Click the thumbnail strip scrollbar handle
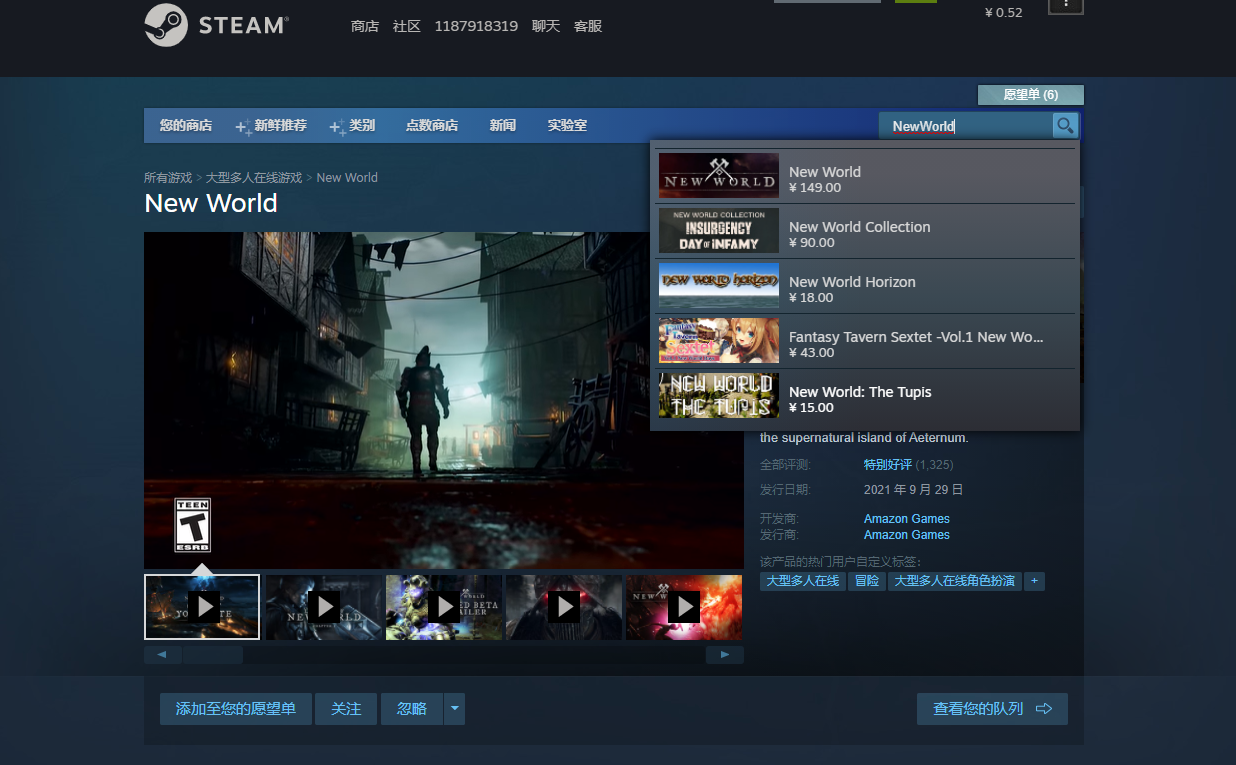Image resolution: width=1236 pixels, height=765 pixels. pyautogui.click(x=212, y=655)
